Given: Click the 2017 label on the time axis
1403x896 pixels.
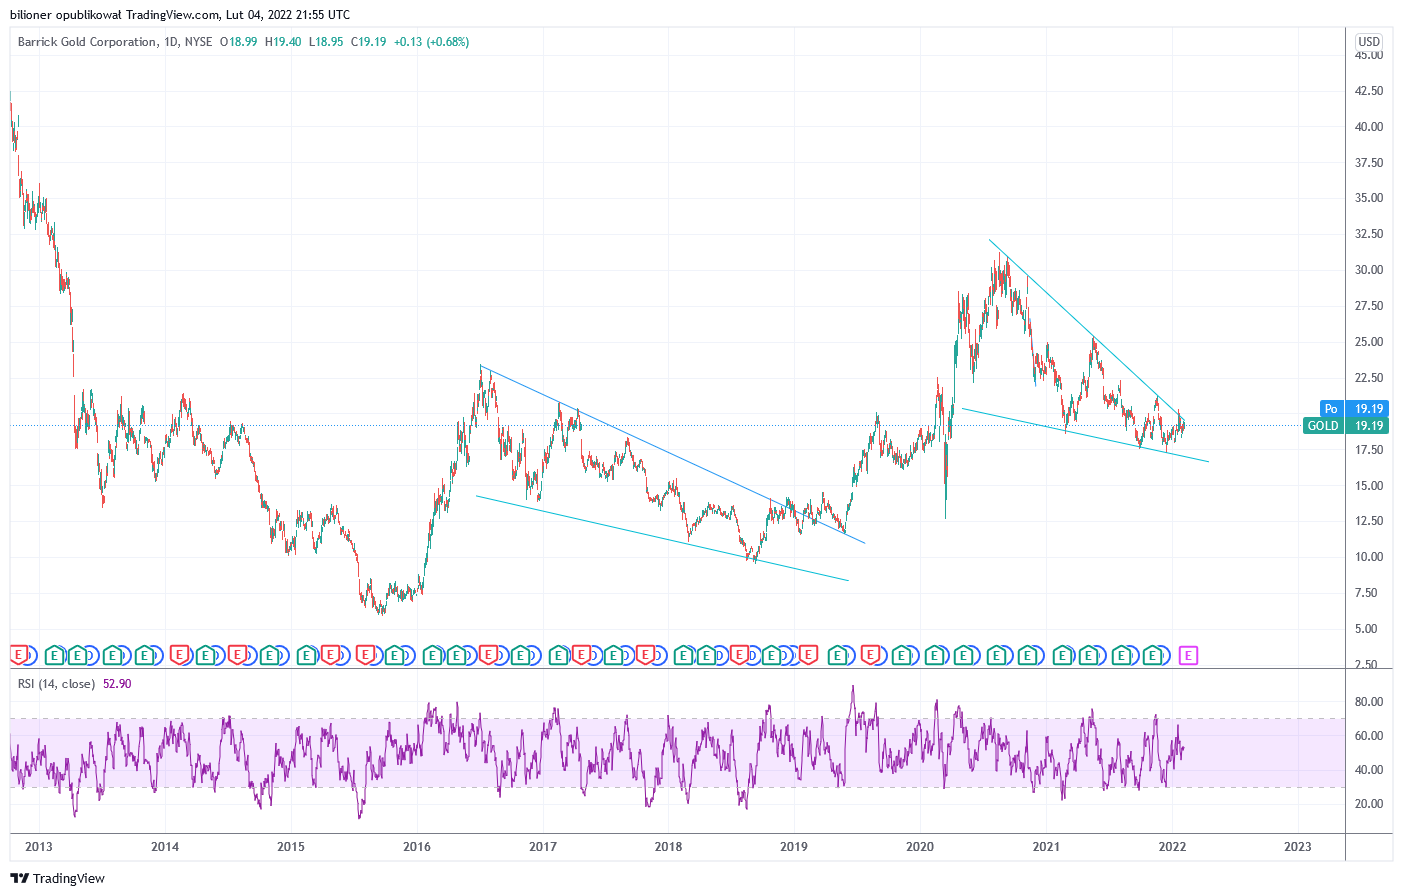Looking at the screenshot, I should coord(543,847).
